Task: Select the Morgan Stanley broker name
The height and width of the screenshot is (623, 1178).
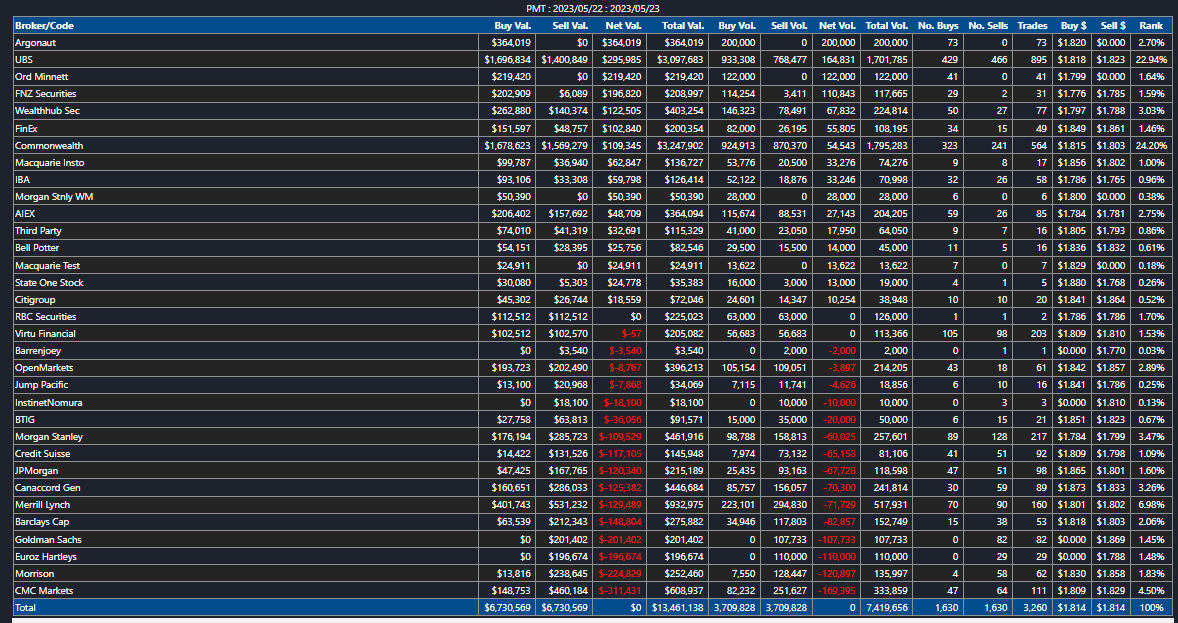Action: [x=49, y=437]
